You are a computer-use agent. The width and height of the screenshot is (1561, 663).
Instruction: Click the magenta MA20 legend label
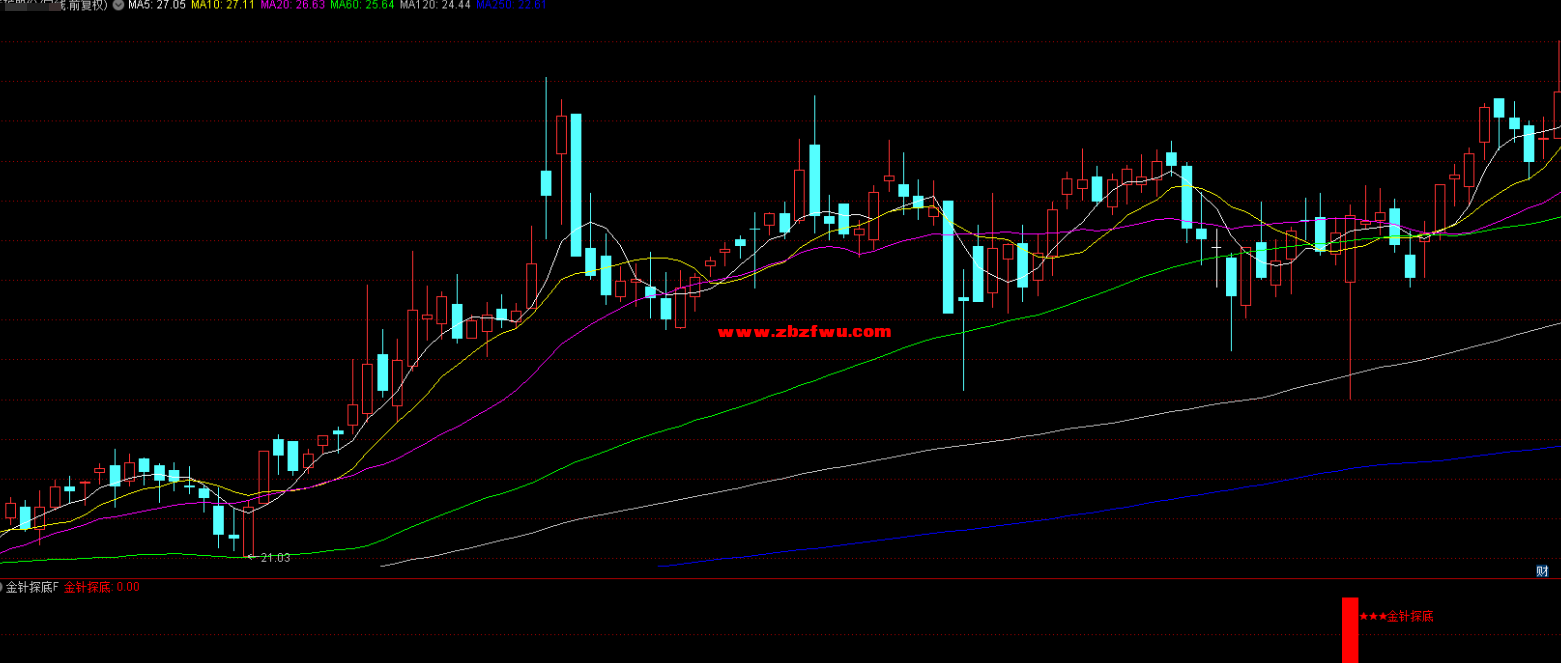(291, 5)
